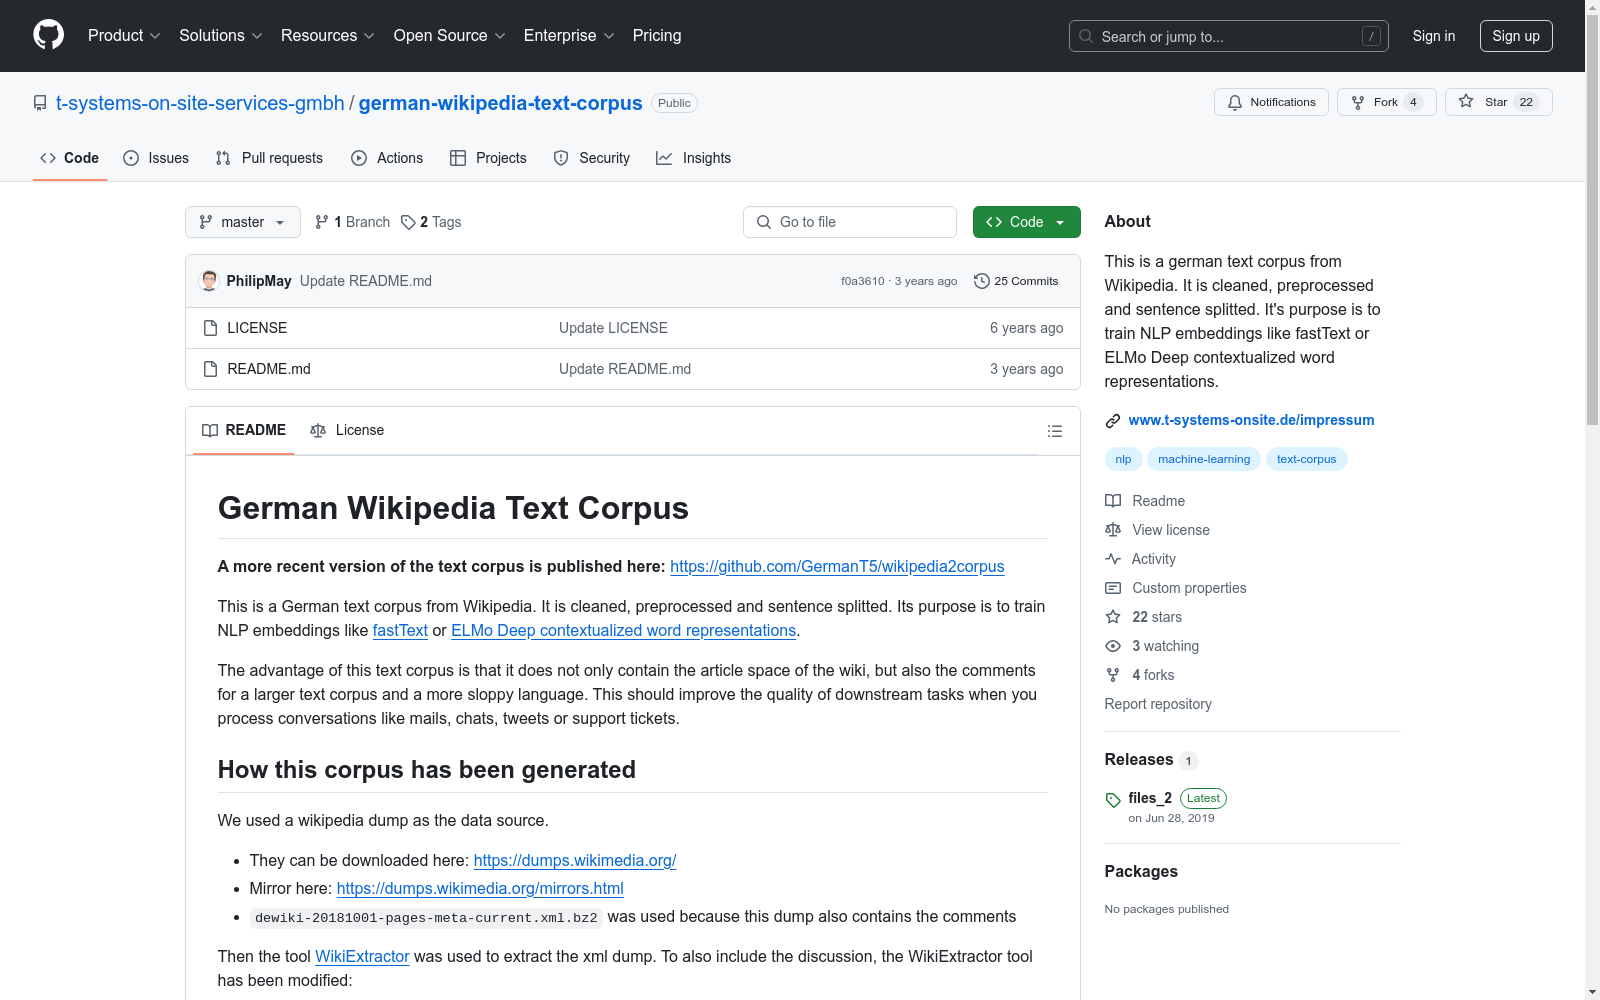Click the branch icon beside 1 Branch
This screenshot has width=1600, height=1000.
(322, 222)
